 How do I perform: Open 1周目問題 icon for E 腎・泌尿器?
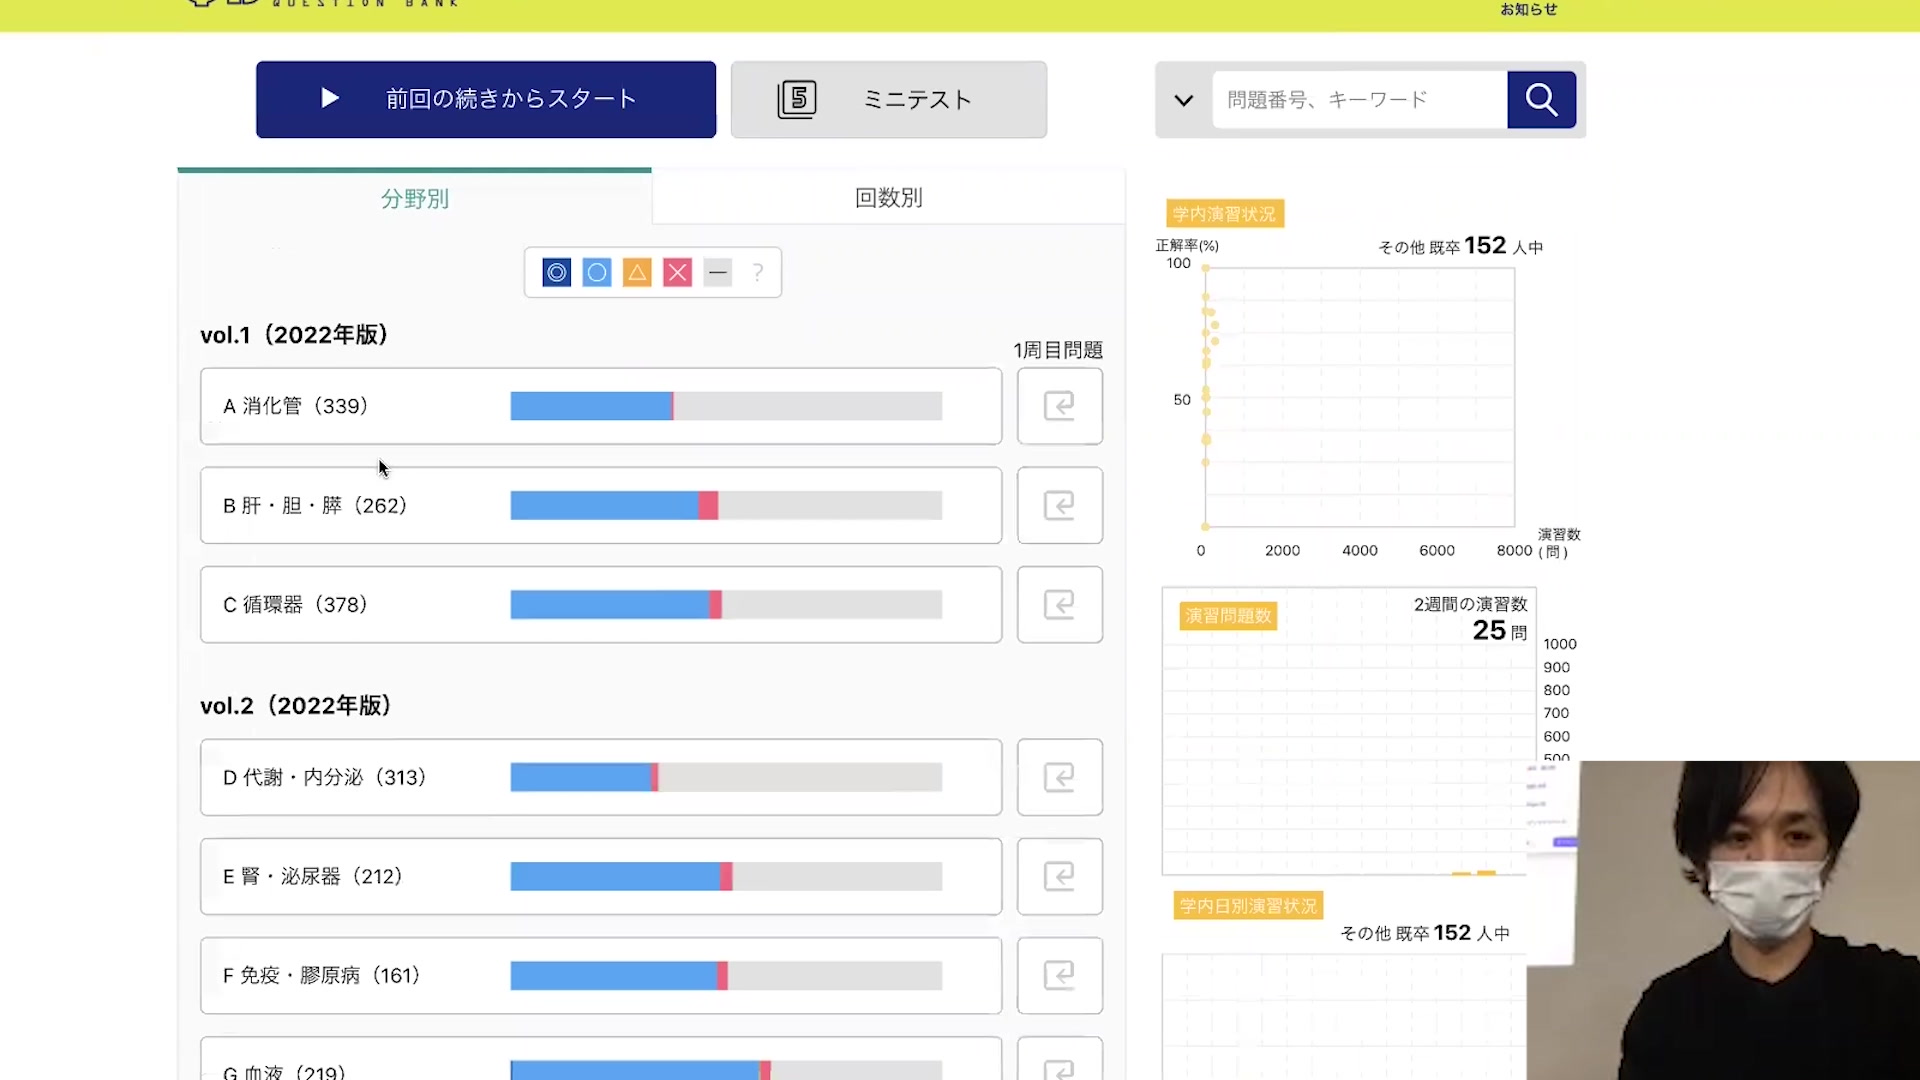[x=1059, y=876]
